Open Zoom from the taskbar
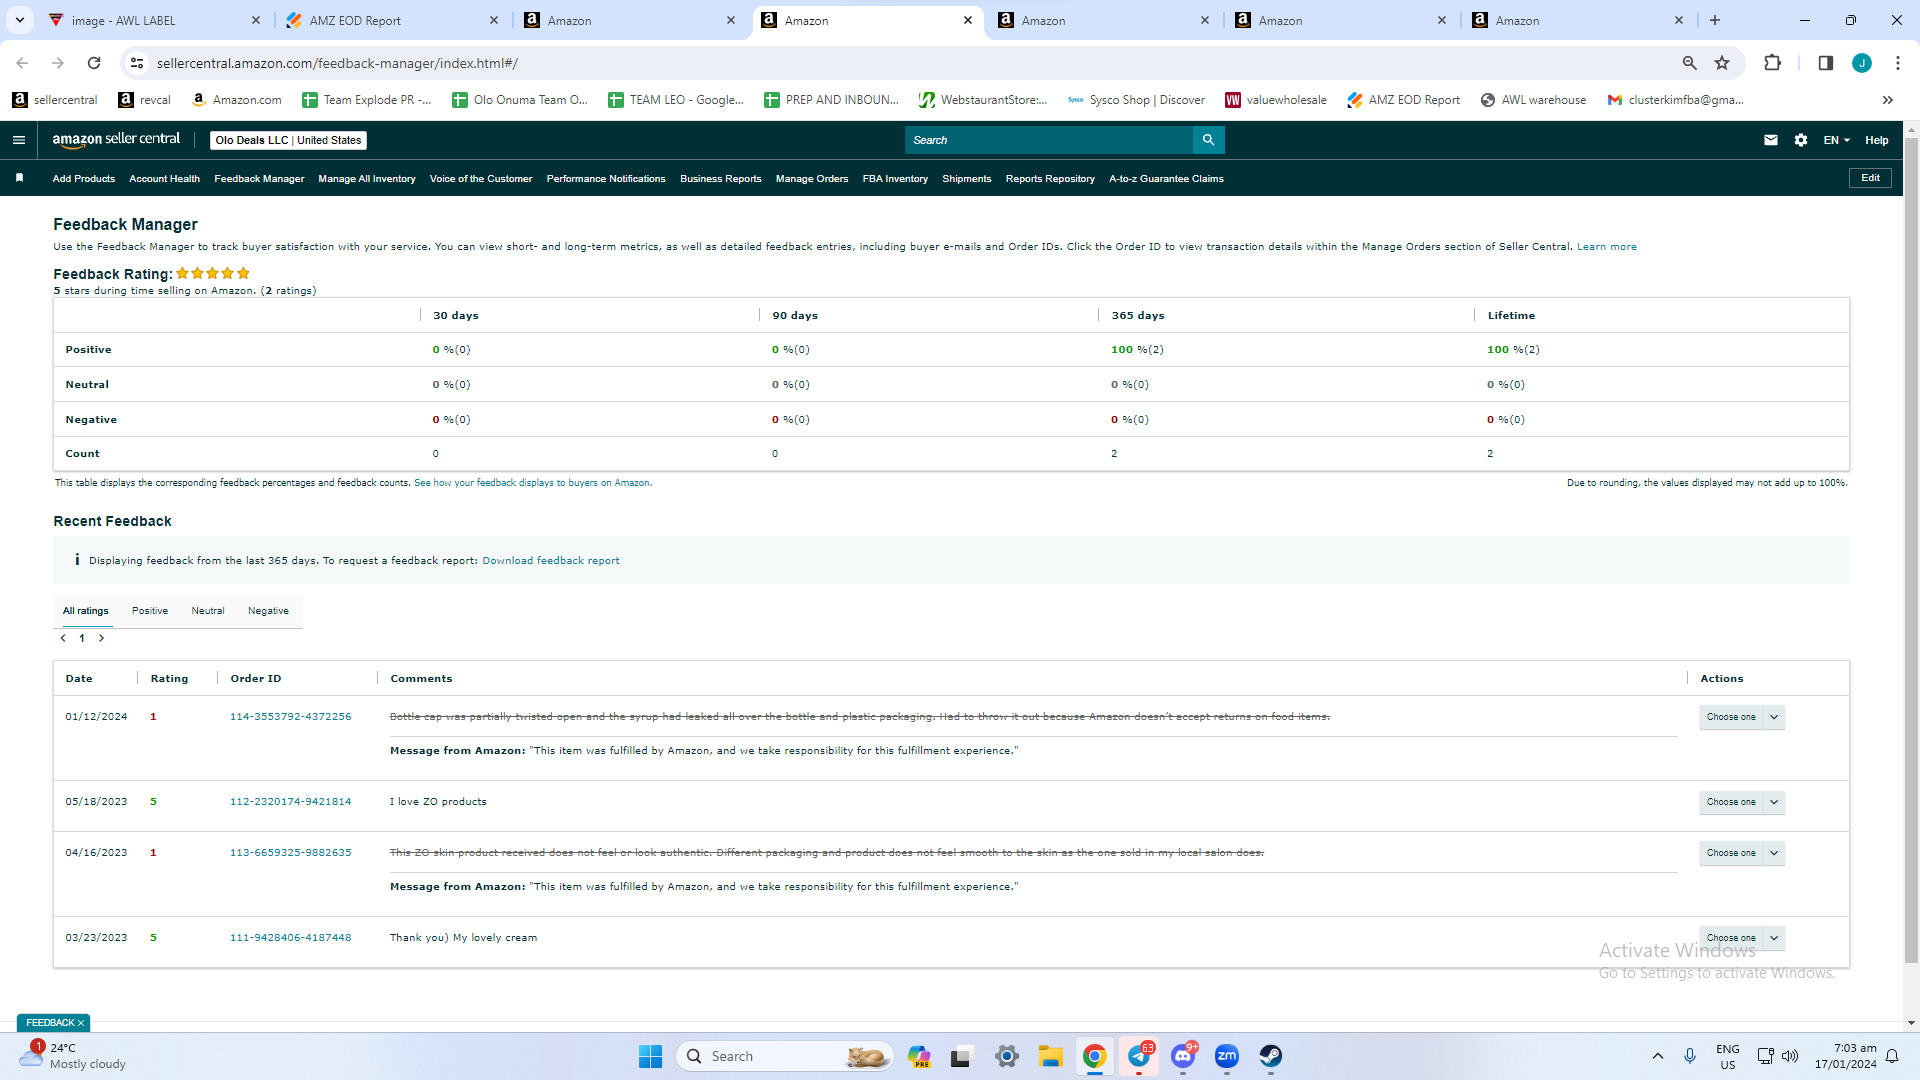 click(x=1227, y=1056)
